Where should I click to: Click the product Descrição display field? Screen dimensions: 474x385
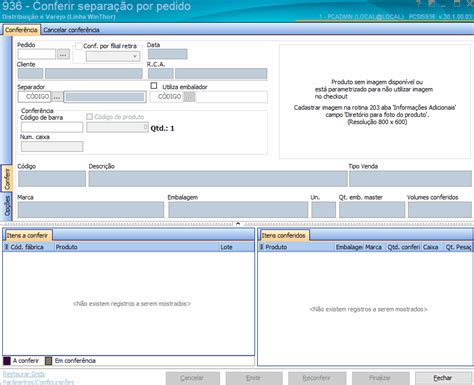[x=218, y=179]
